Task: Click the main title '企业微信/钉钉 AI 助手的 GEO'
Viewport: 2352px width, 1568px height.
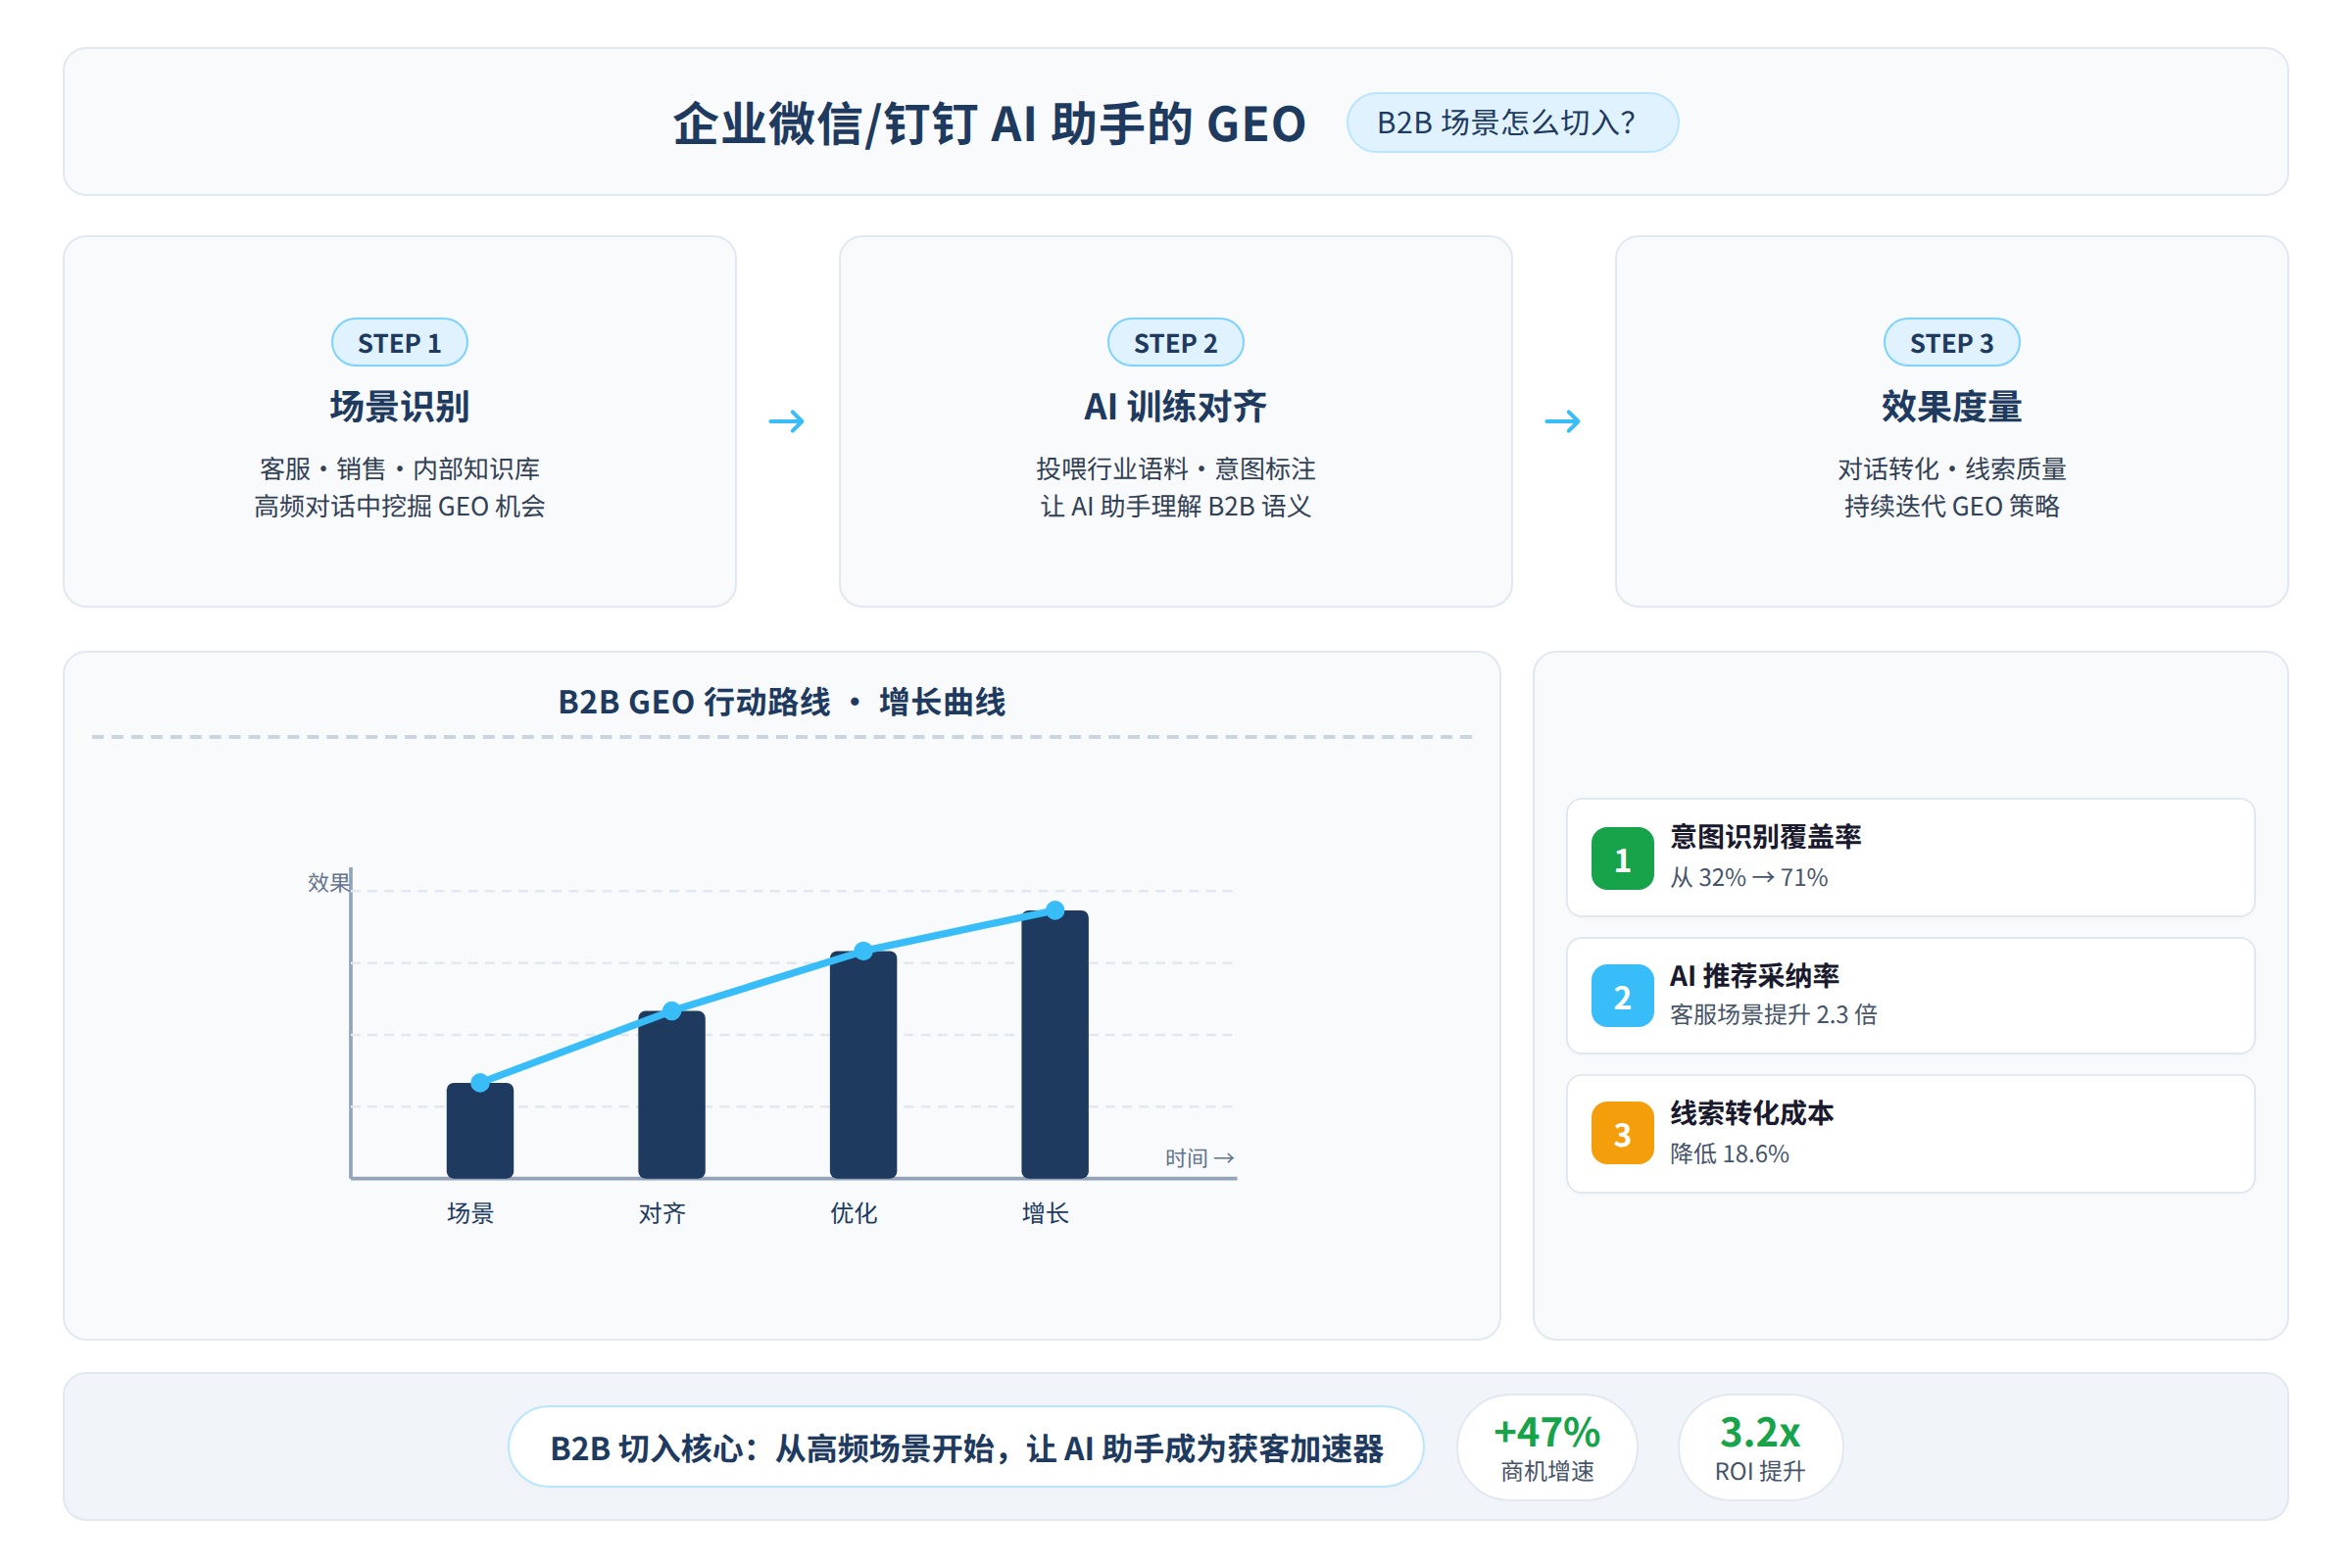Action: pyautogui.click(x=990, y=124)
